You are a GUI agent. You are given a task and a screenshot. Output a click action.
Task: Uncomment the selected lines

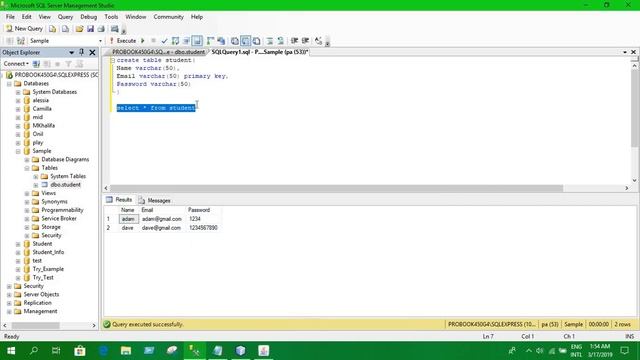280,41
